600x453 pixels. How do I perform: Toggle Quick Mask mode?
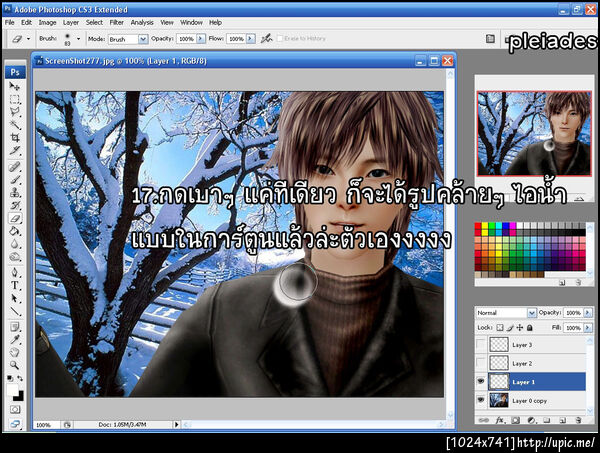click(x=15, y=410)
